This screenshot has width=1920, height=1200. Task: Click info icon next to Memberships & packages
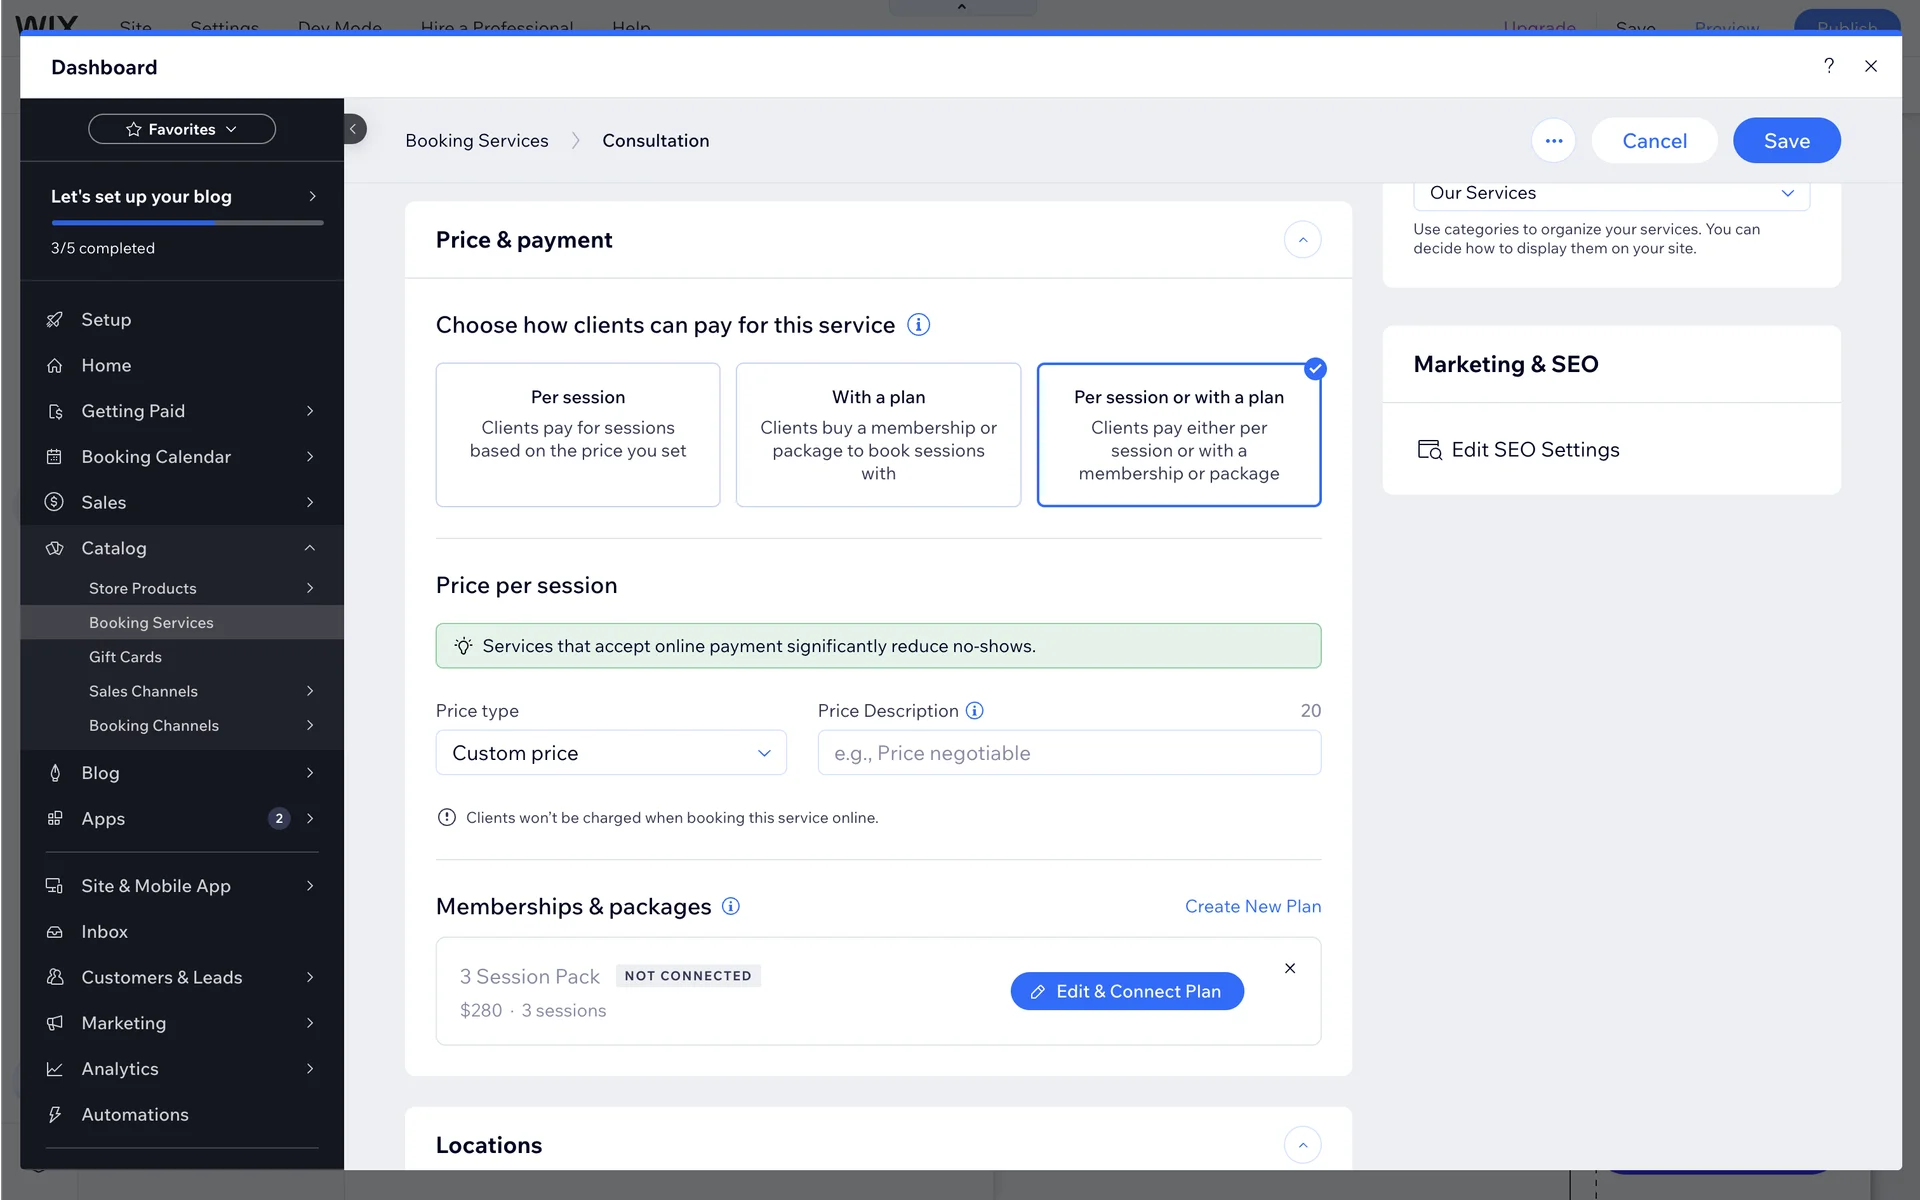point(731,907)
